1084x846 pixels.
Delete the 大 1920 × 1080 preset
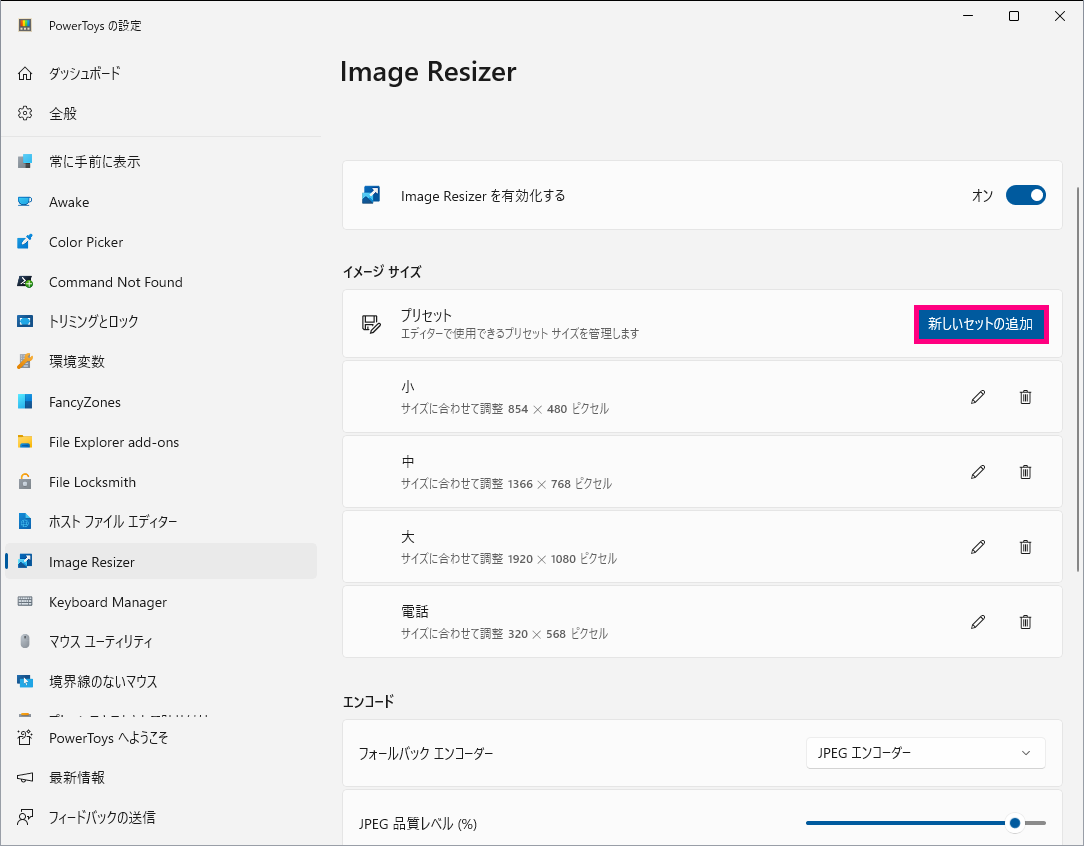tap(1025, 547)
